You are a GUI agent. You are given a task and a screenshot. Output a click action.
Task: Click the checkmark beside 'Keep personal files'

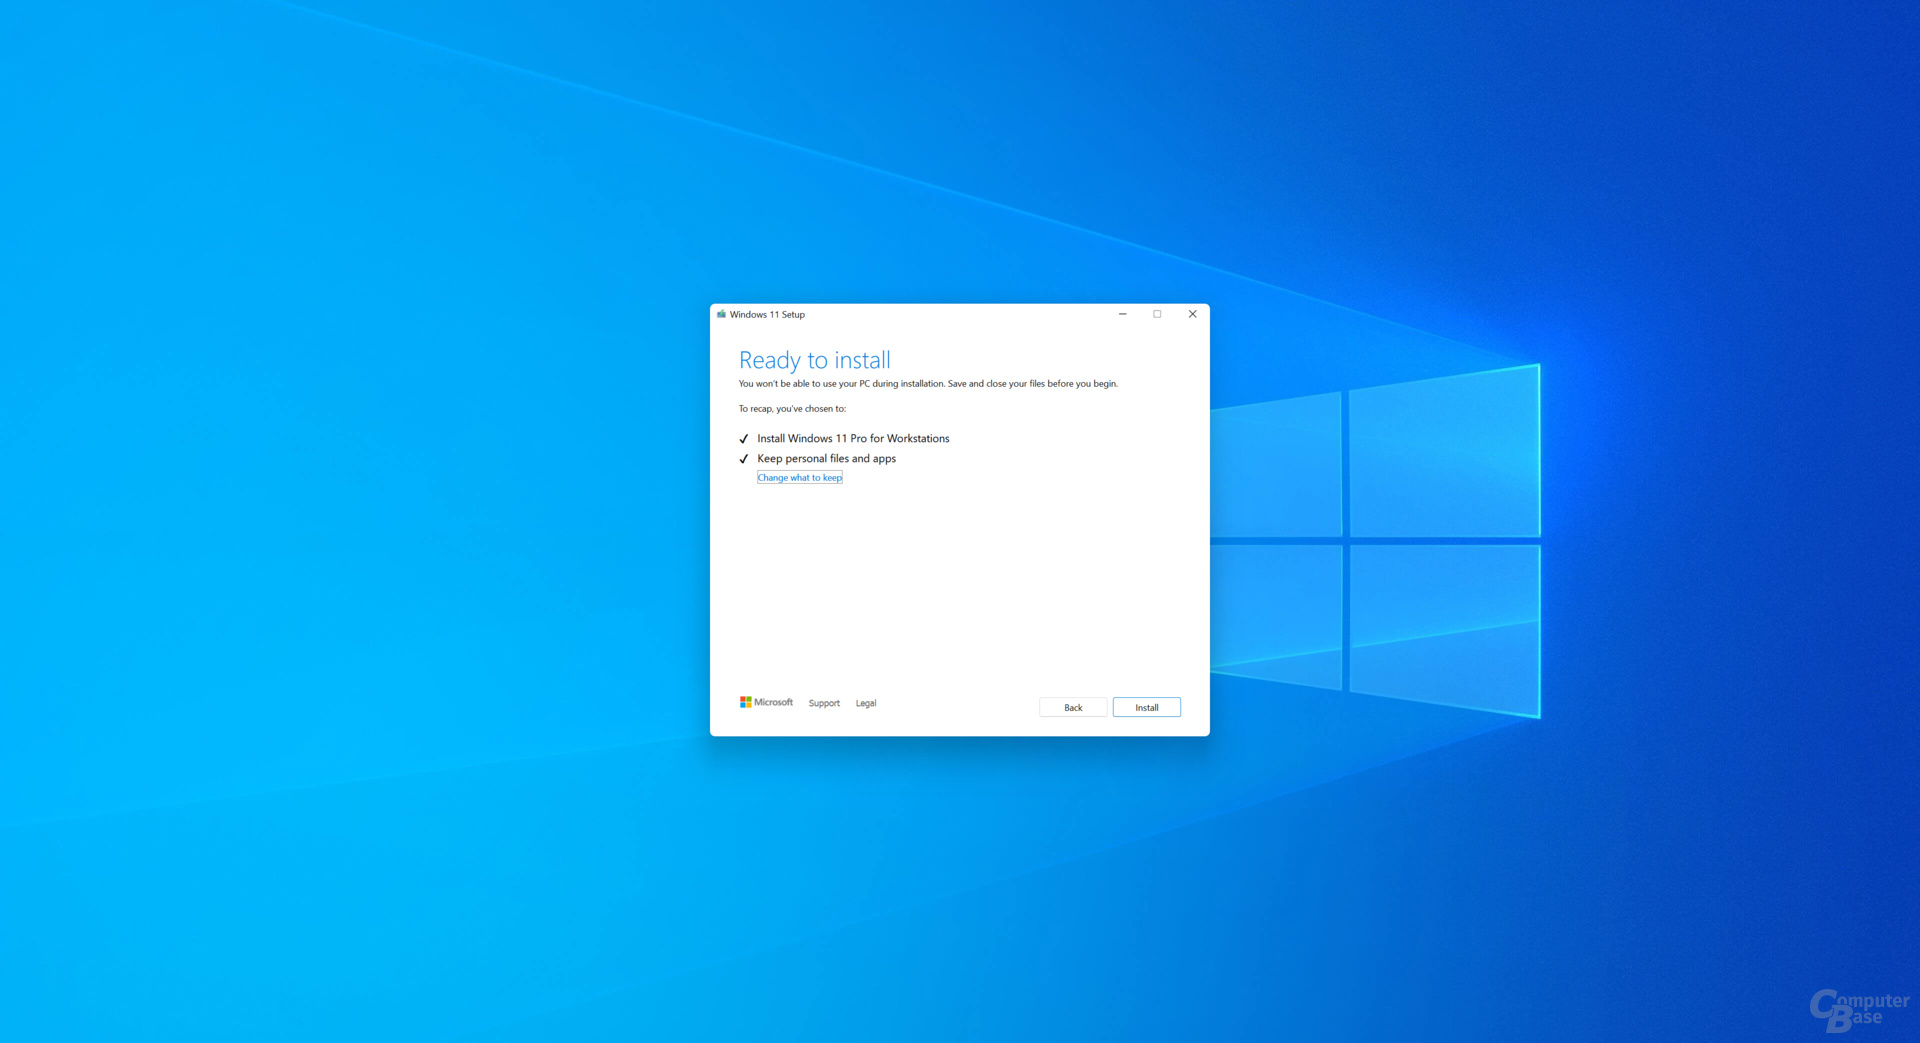coord(744,459)
